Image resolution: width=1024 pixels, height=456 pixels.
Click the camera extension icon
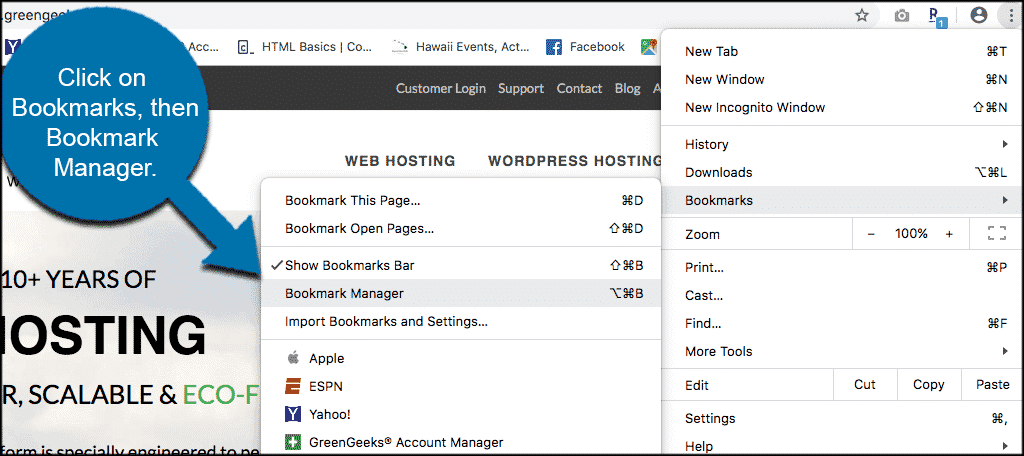901,16
